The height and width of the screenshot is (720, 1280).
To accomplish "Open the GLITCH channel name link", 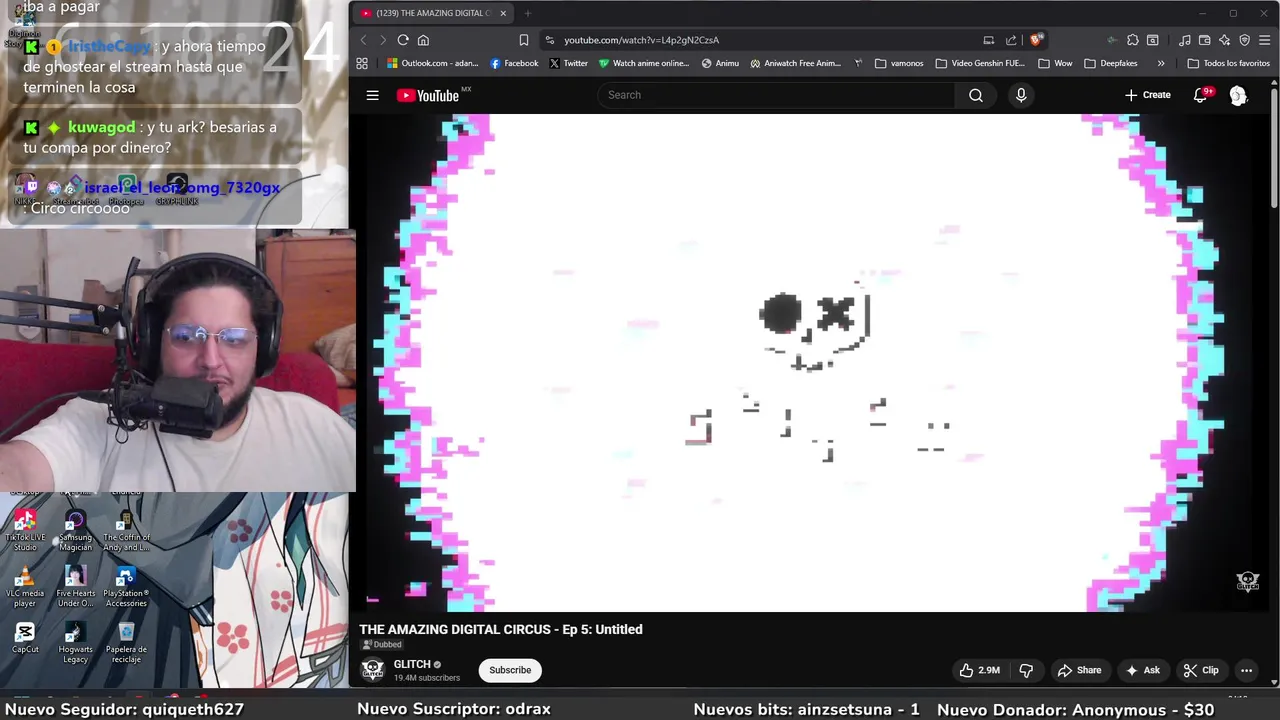I will tap(412, 664).
